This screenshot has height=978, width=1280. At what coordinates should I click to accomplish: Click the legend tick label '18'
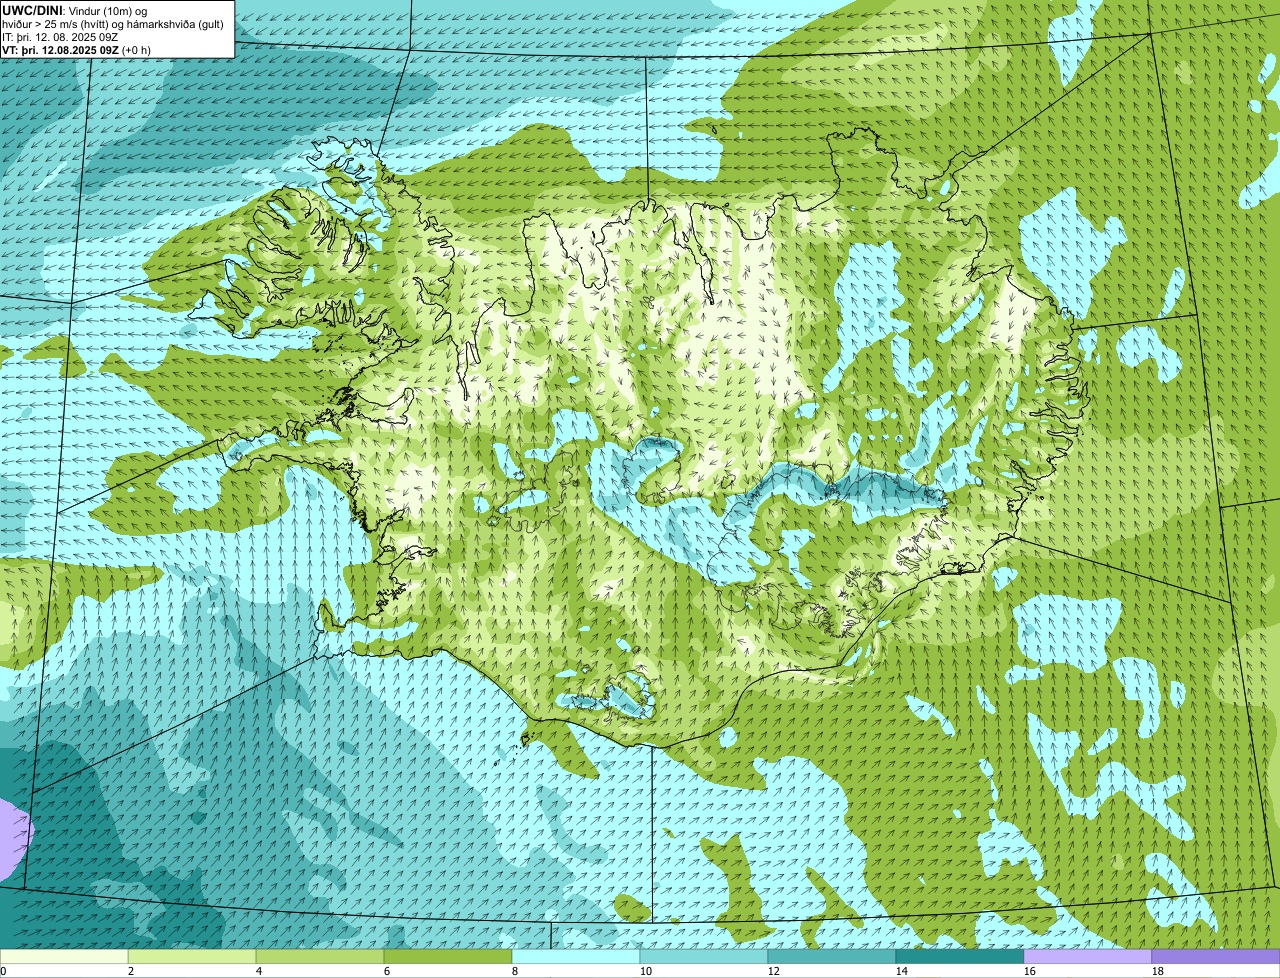click(1158, 971)
